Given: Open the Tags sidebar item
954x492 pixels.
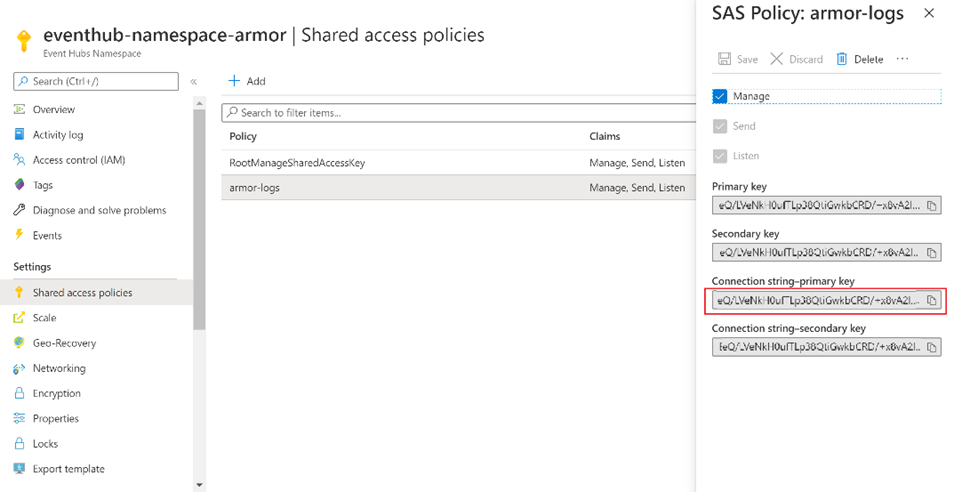Looking at the screenshot, I should 42,185.
